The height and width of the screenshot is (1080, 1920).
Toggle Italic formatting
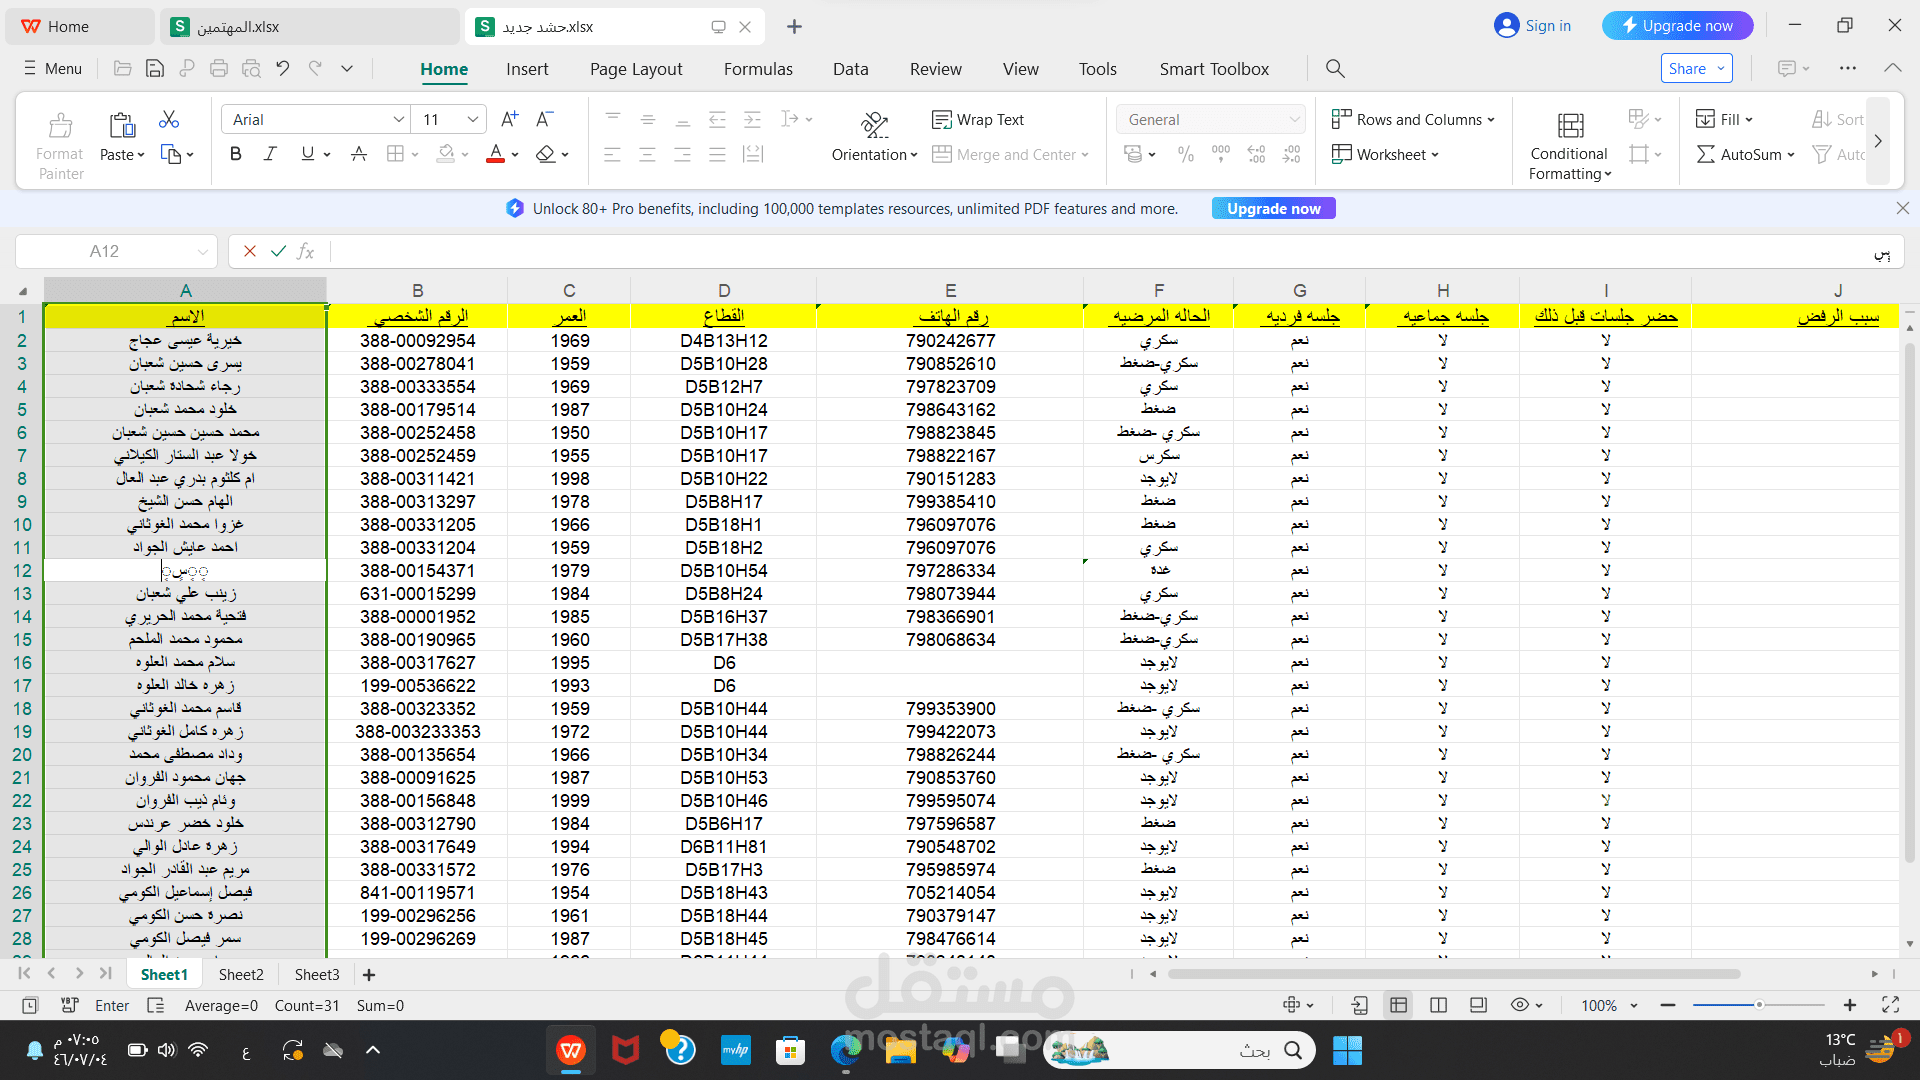pyautogui.click(x=270, y=154)
